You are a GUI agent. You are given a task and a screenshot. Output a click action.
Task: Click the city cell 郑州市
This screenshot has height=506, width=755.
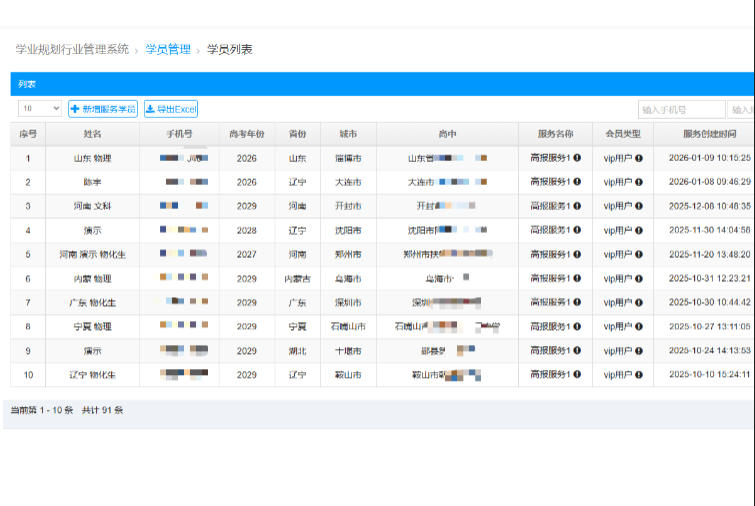click(x=348, y=254)
